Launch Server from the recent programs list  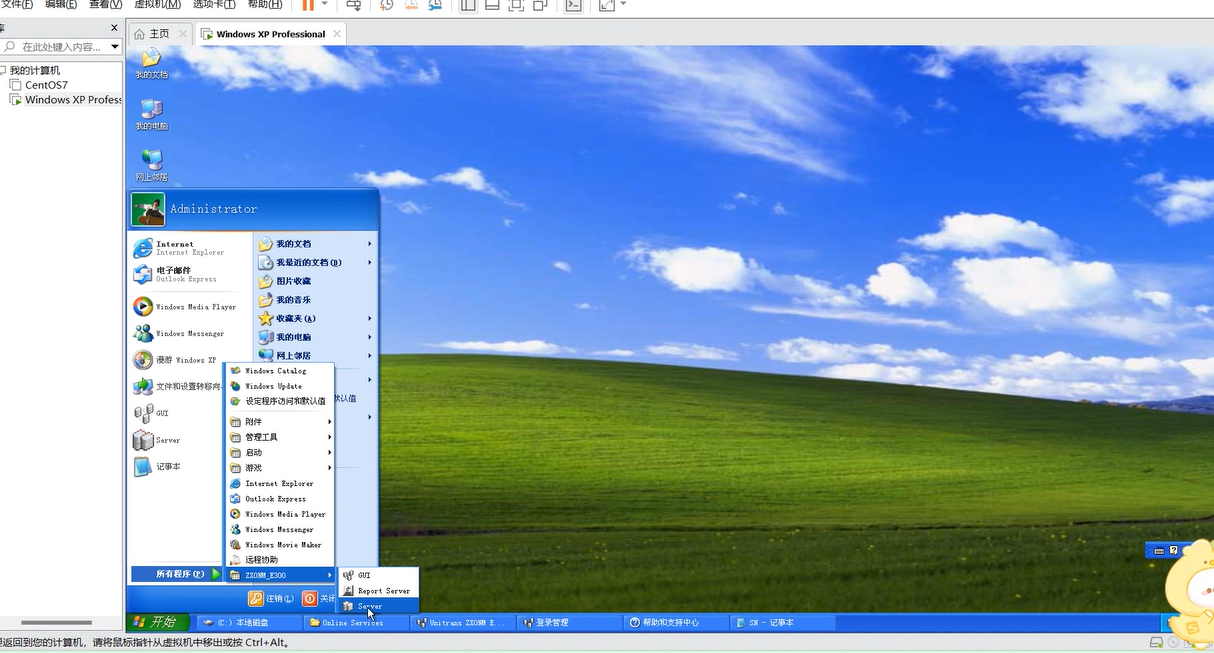(178, 440)
